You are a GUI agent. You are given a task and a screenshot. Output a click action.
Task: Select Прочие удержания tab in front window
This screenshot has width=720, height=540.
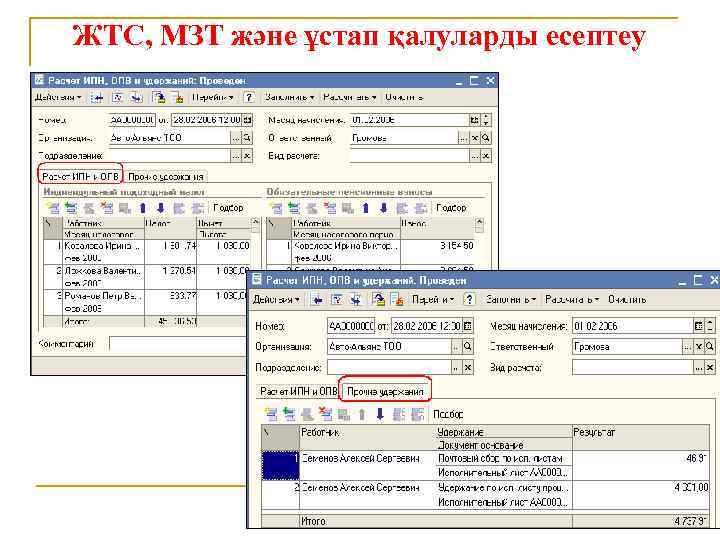click(385, 391)
